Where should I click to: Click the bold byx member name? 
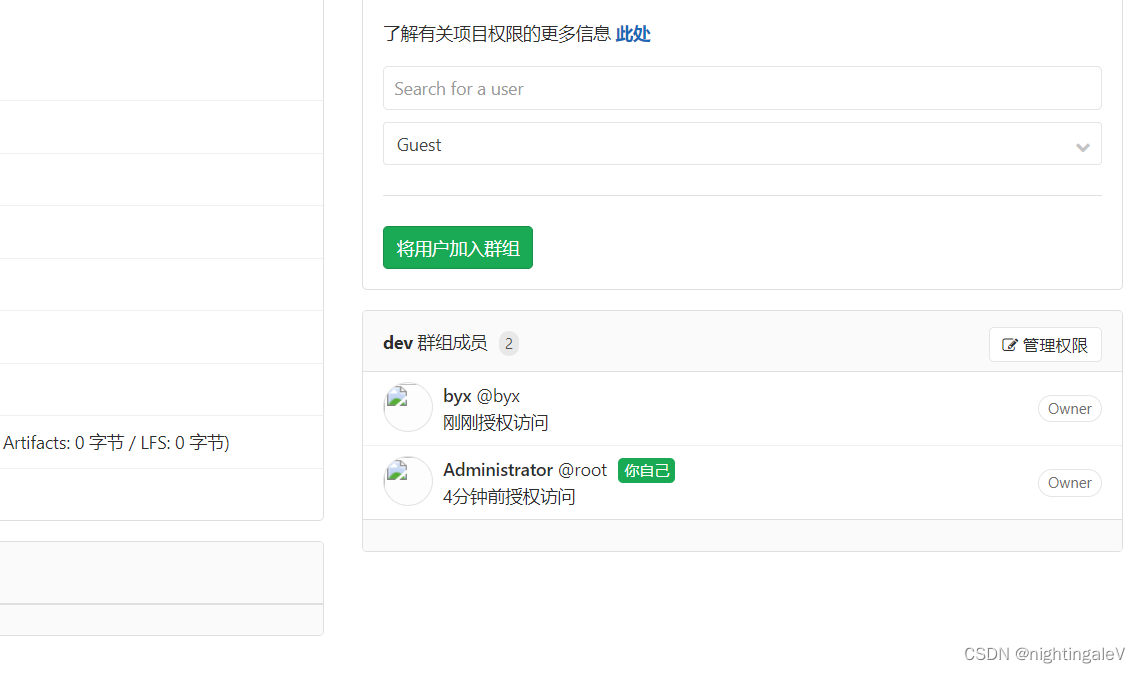tap(456, 395)
